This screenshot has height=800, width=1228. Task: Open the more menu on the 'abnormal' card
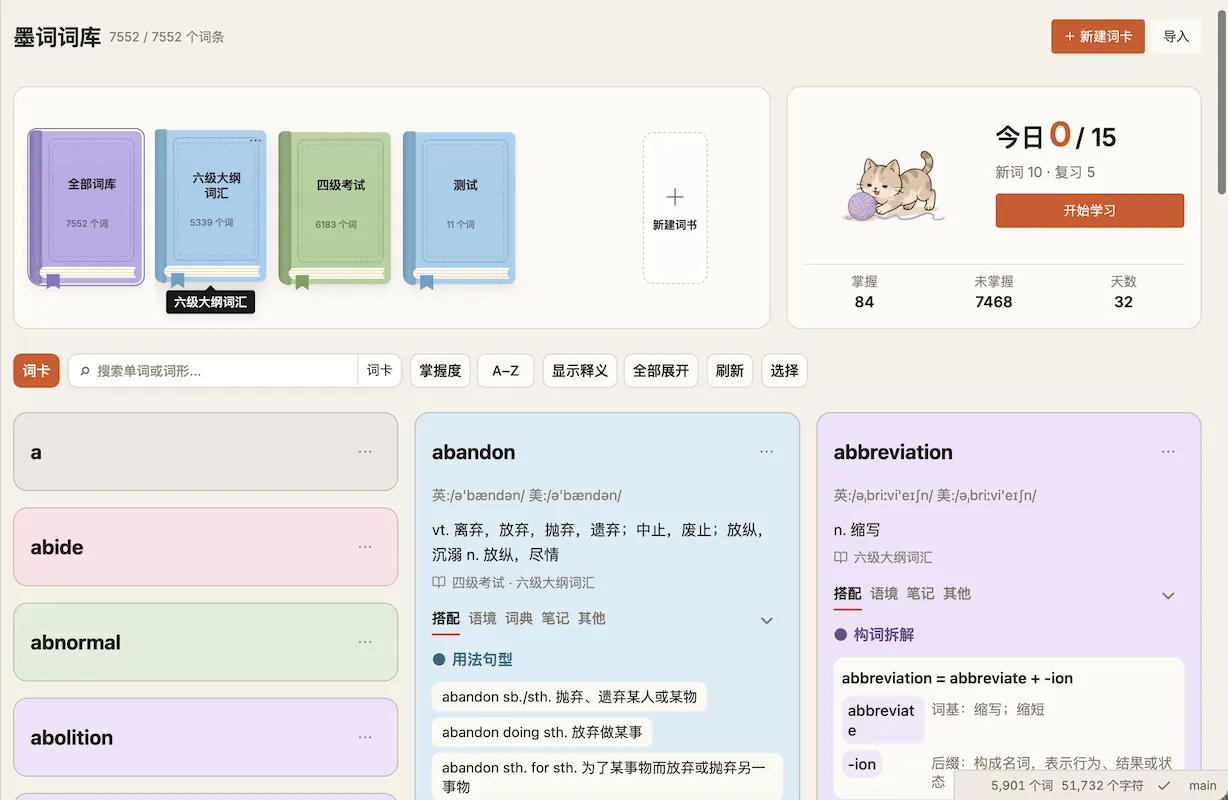click(365, 642)
